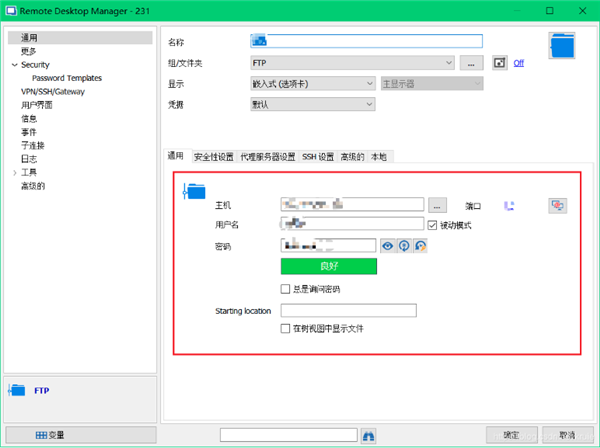Click the Remote Desktop Manager title icon
Viewport: 600px width, 448px height.
pyautogui.click(x=11, y=11)
